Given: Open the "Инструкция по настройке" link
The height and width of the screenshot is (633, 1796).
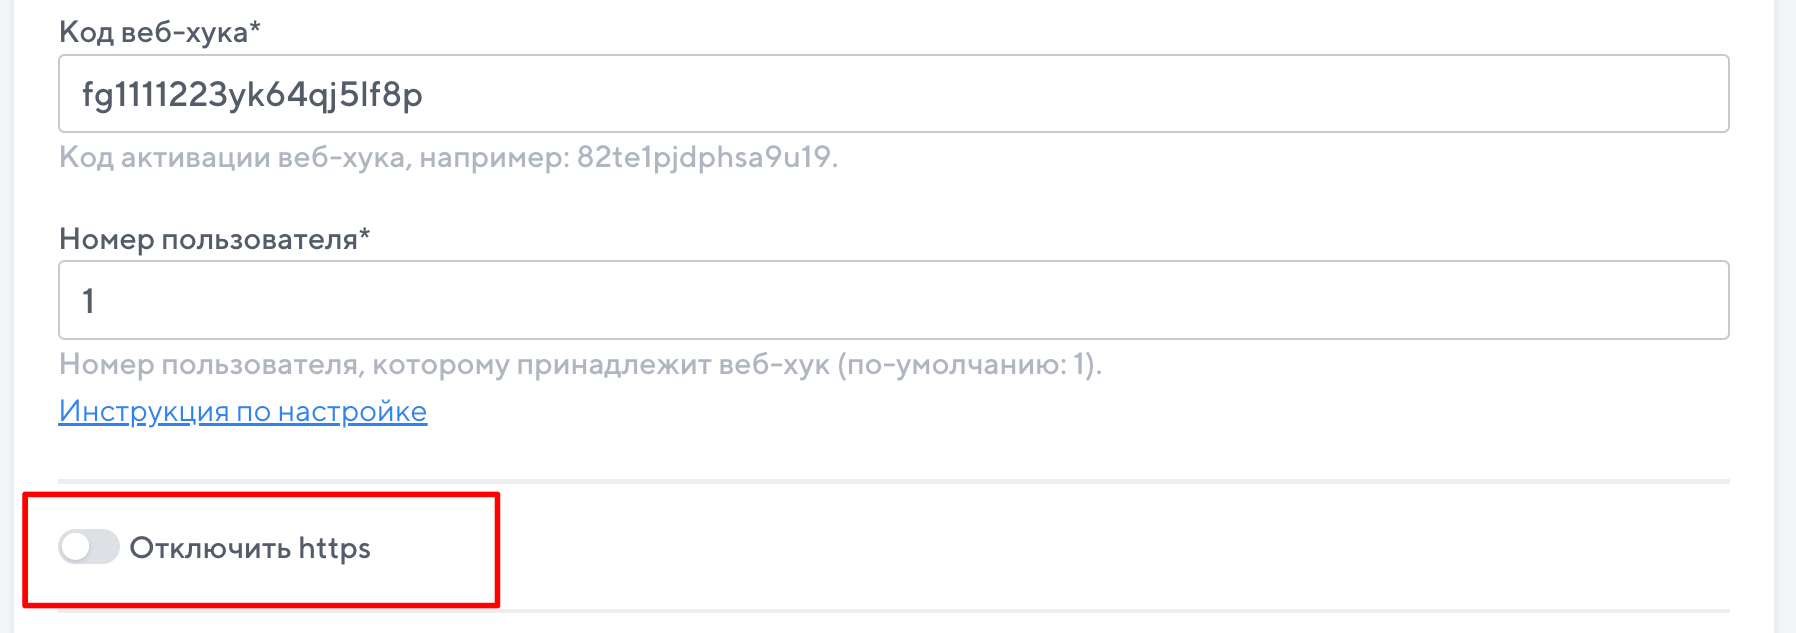Looking at the screenshot, I should [x=243, y=411].
